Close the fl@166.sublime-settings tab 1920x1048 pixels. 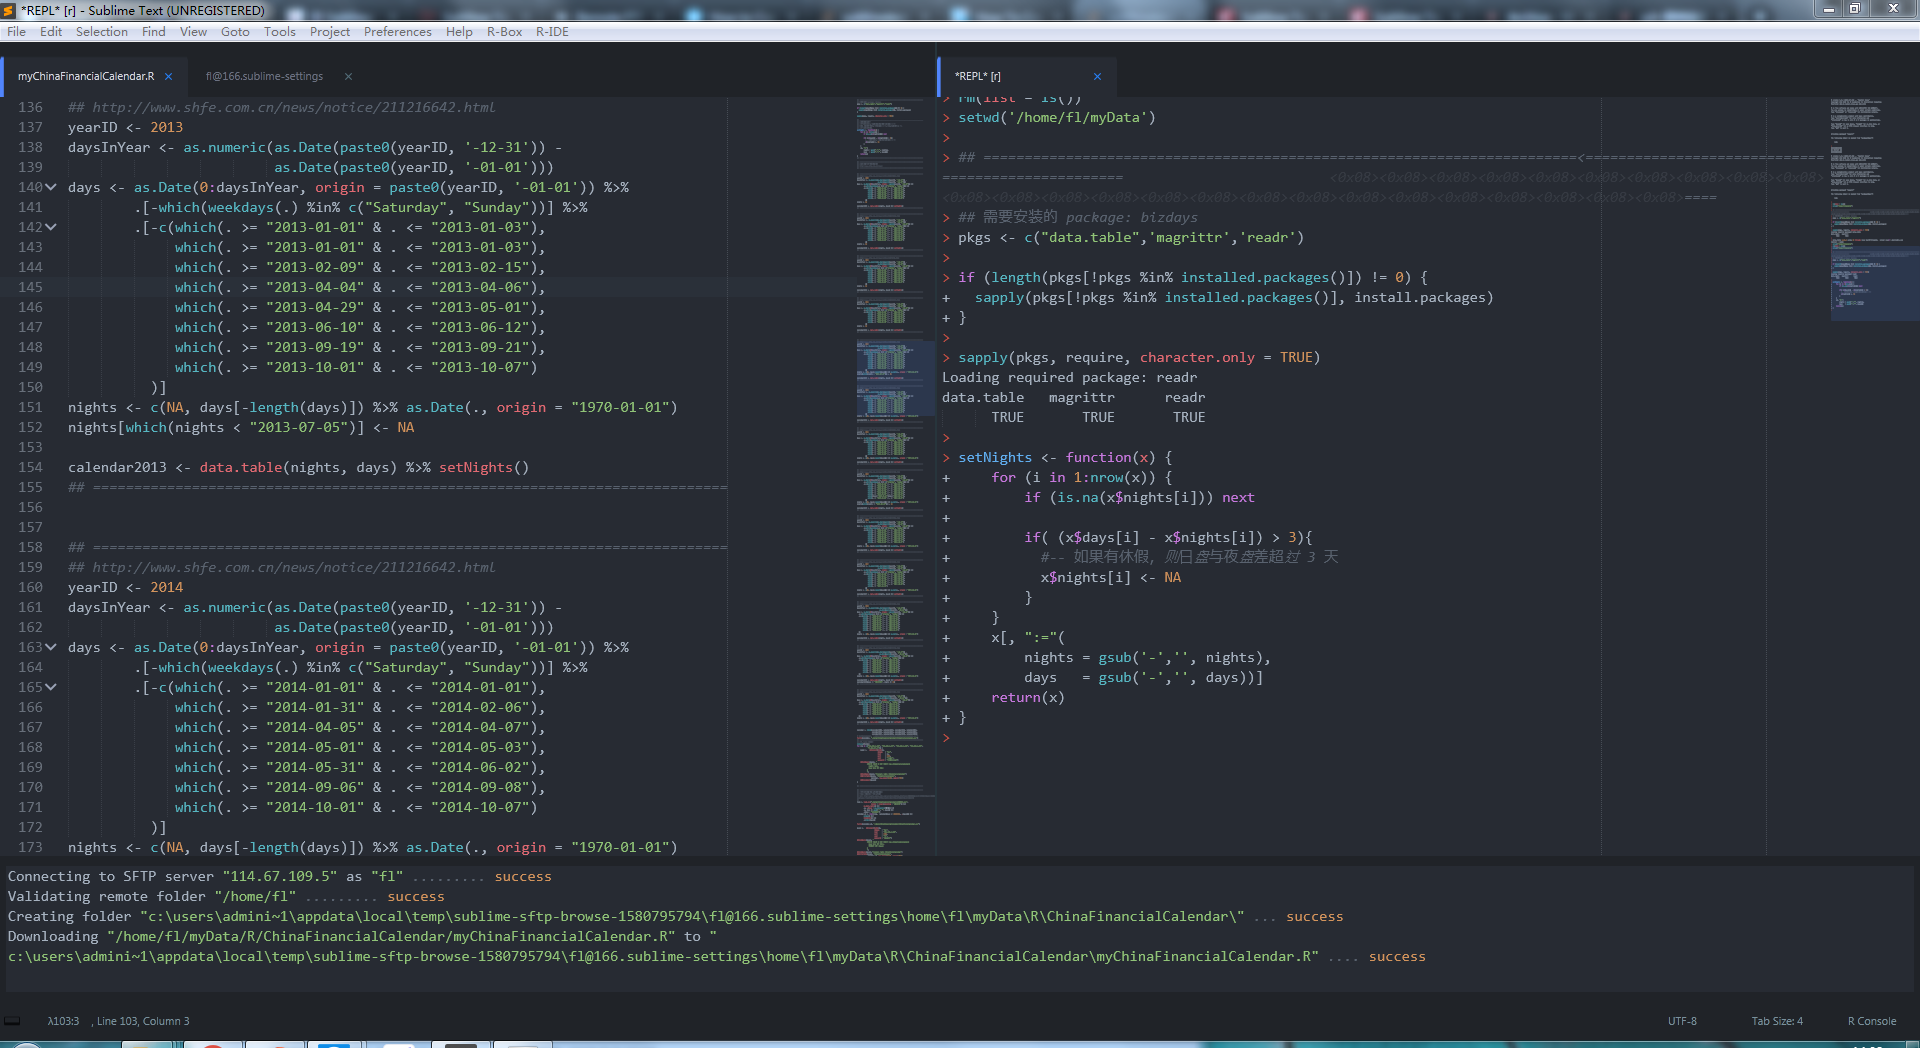click(348, 76)
